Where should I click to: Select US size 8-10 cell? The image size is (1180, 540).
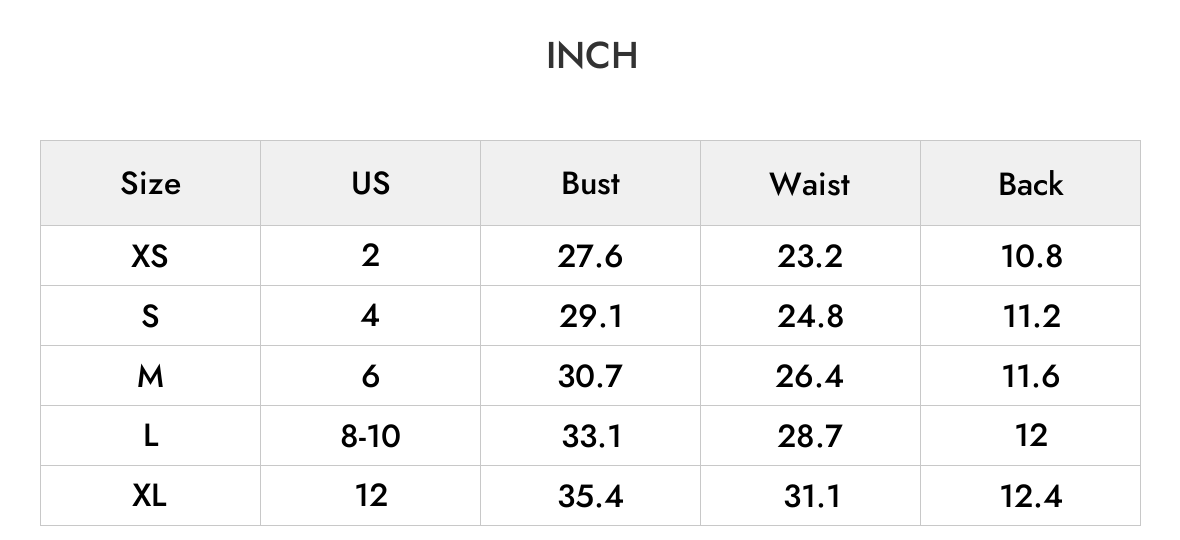pyautogui.click(x=370, y=435)
